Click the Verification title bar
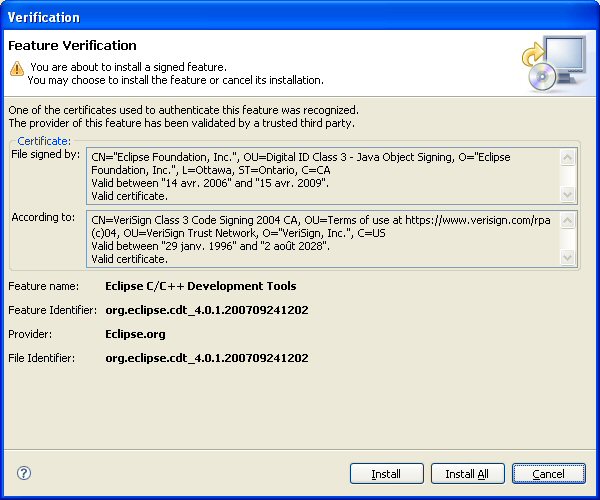The width and height of the screenshot is (600, 500). click(300, 17)
